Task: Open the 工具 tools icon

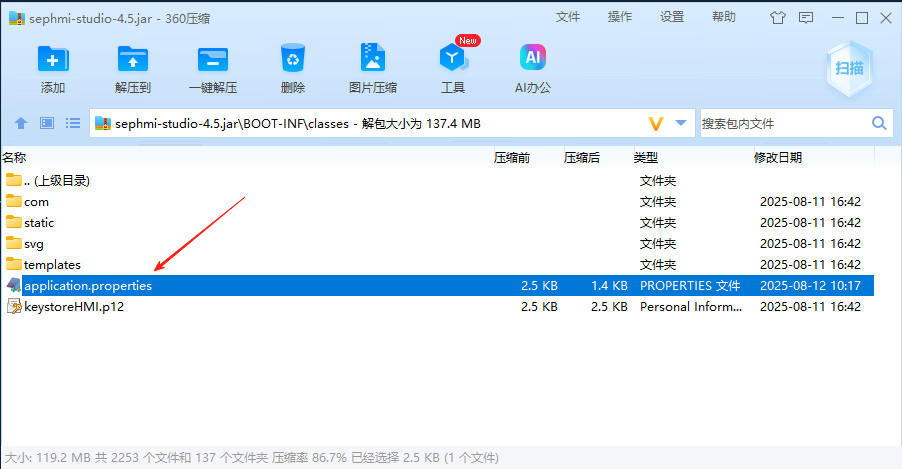Action: [x=453, y=58]
